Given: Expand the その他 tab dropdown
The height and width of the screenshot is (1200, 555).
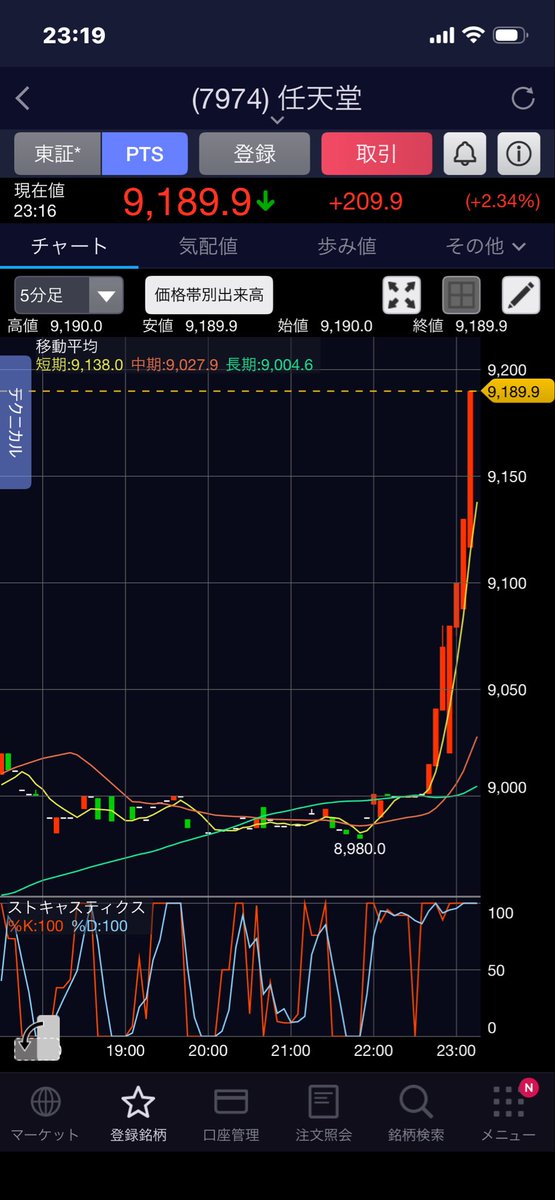Looking at the screenshot, I should point(486,245).
